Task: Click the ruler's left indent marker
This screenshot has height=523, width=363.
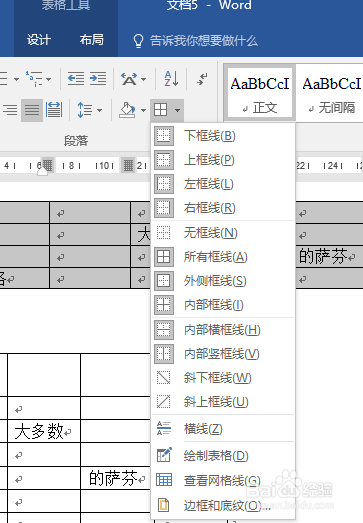Action: (42, 171)
